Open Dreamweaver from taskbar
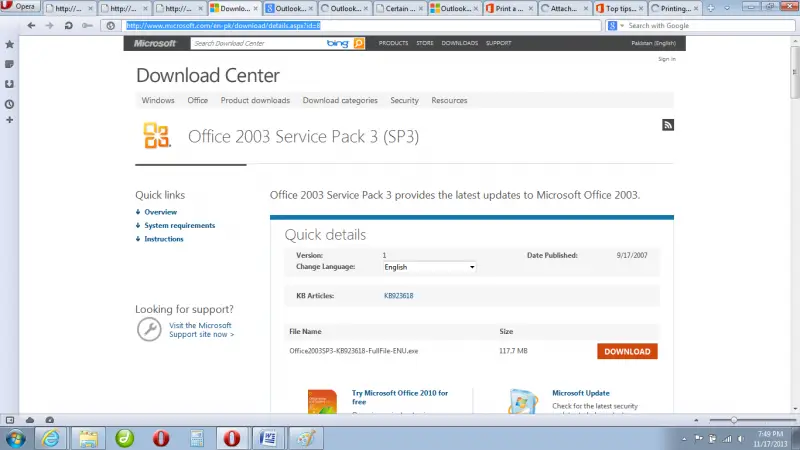This screenshot has width=800, height=450. click(124, 438)
